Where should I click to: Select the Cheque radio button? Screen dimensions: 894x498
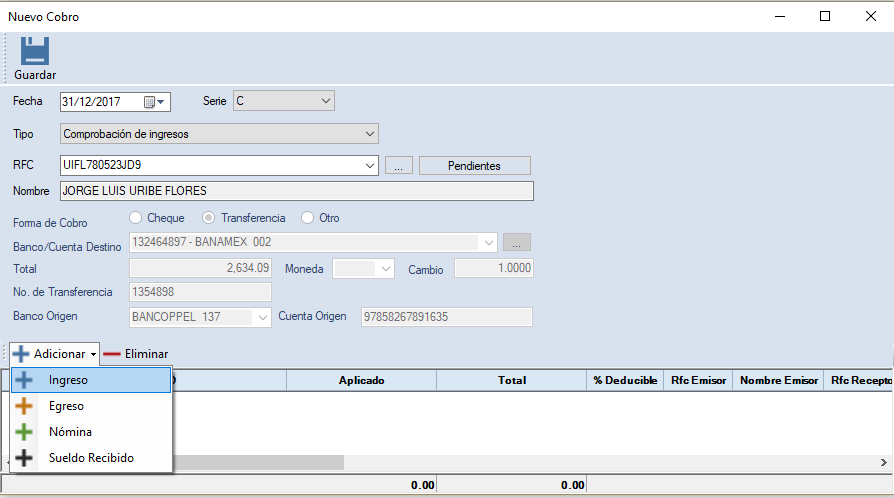click(x=136, y=217)
